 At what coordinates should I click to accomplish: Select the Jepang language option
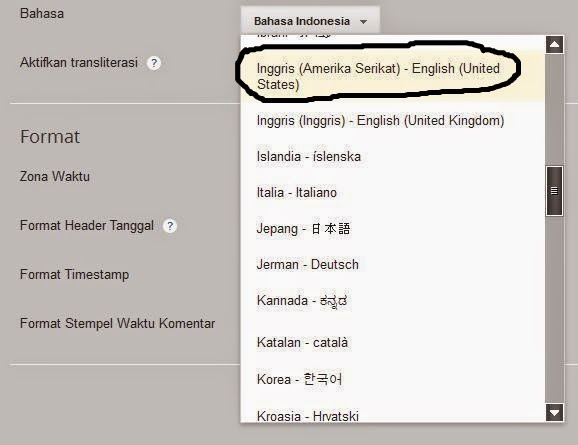(393, 229)
